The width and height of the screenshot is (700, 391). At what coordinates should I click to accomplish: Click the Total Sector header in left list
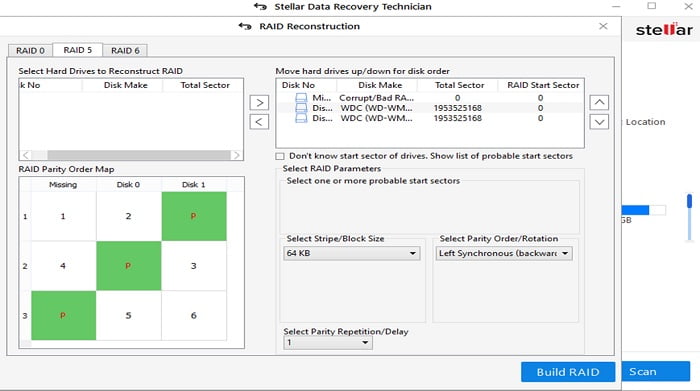(204, 85)
